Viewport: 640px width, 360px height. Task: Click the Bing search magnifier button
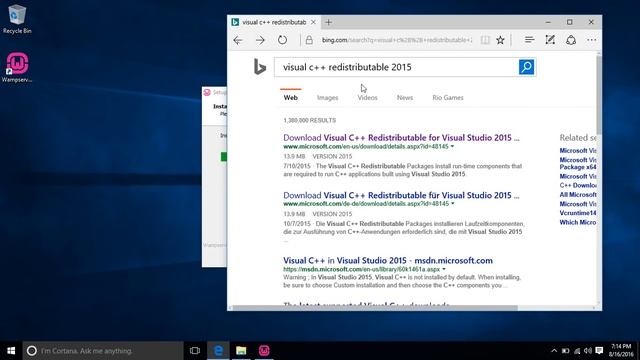click(x=527, y=67)
